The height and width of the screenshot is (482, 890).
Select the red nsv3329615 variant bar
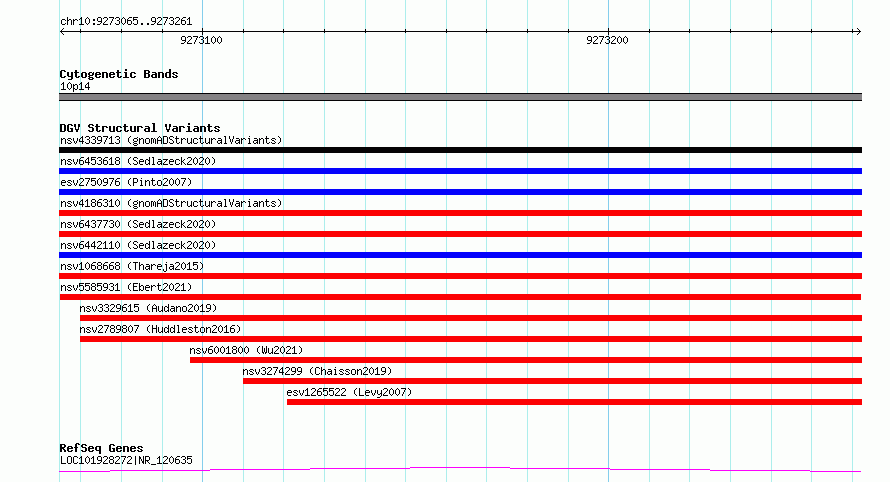[x=471, y=318]
